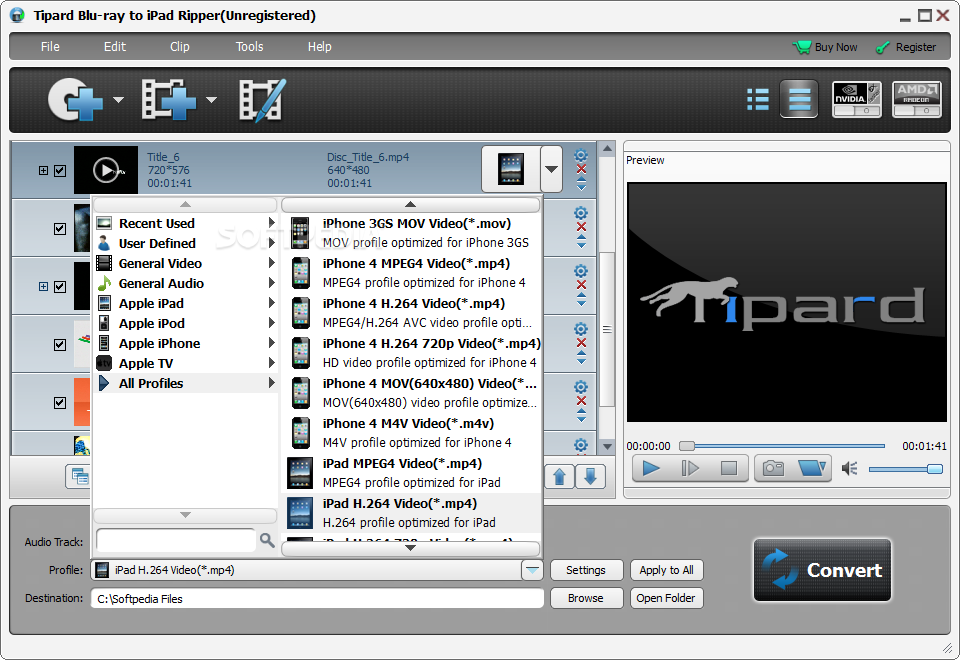This screenshot has height=660, width=960.
Task: Remove Title_6 with red X icon
Action: click(581, 170)
